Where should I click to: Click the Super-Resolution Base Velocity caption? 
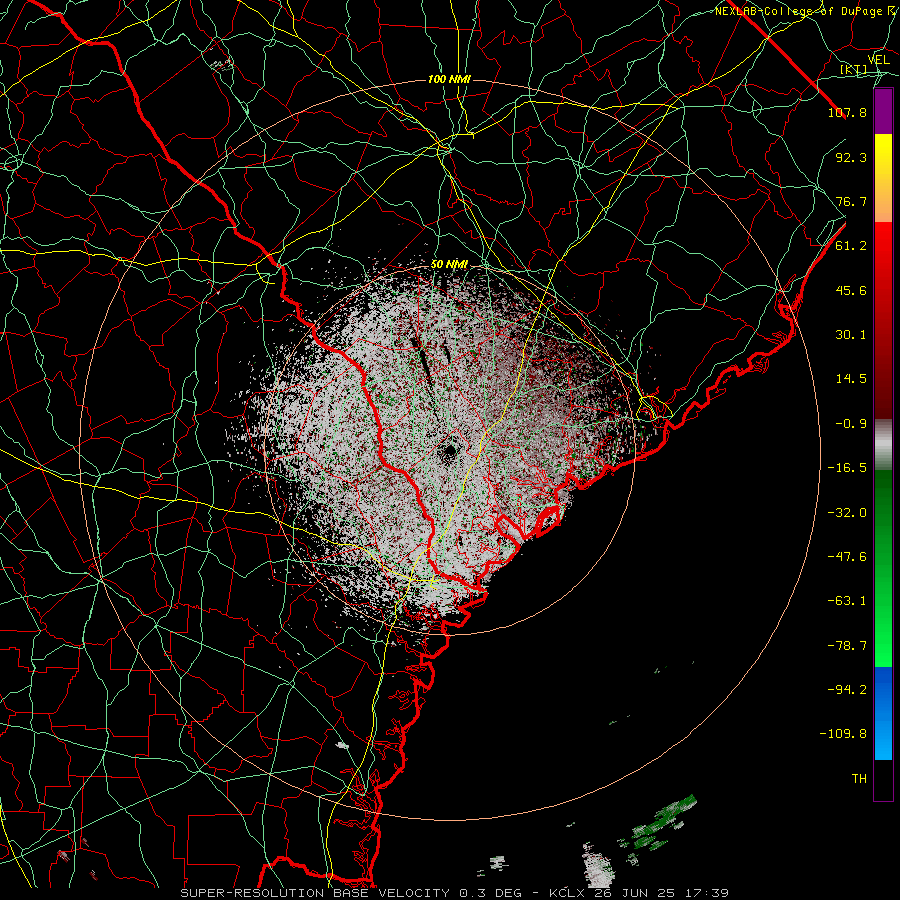(x=455, y=893)
